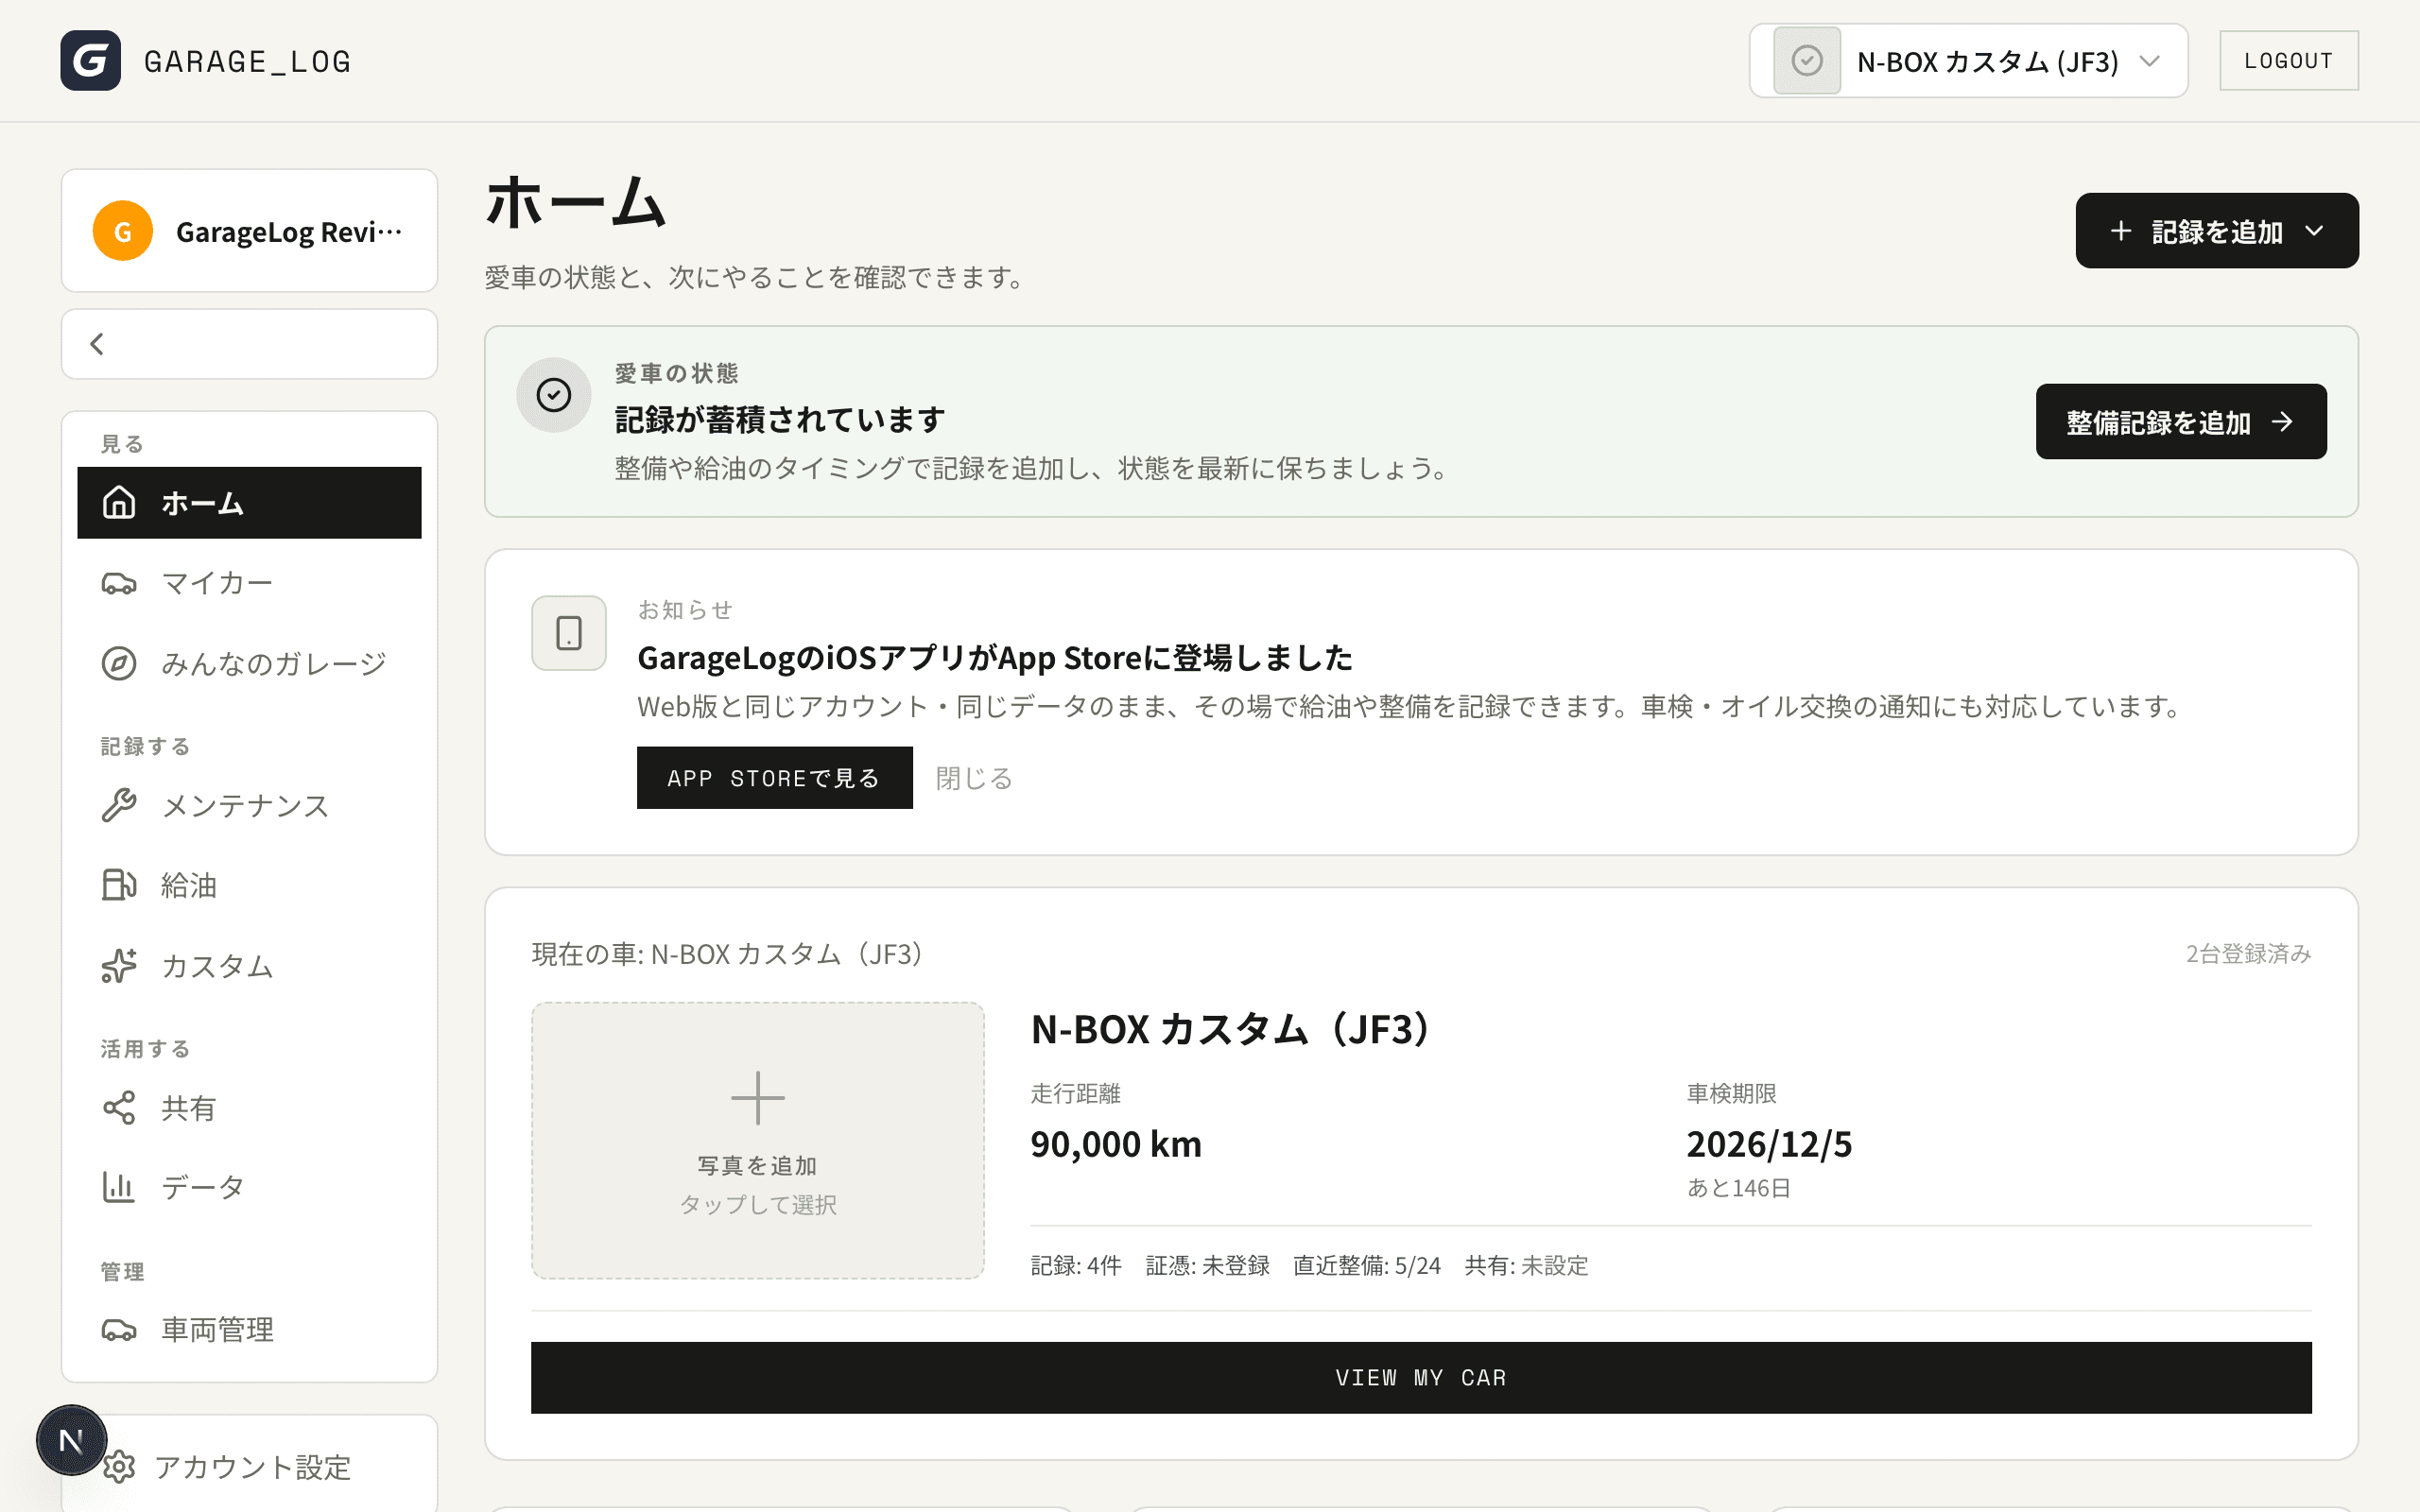Click the 写真を追加 photo placeholder
The height and width of the screenshot is (1512, 2420).
[757, 1141]
